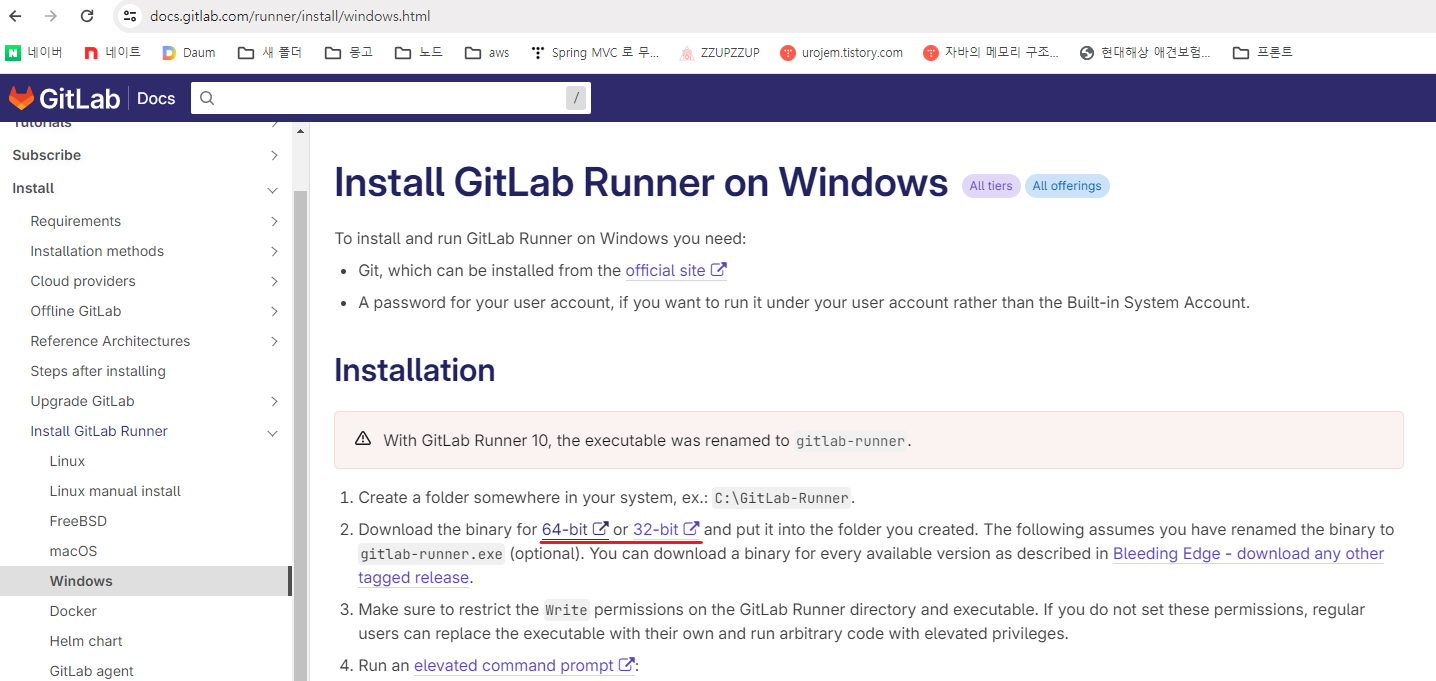Collapse the Install GitLab Runner chevron
Screen dimensions: 1436x681
pyautogui.click(x=272, y=432)
